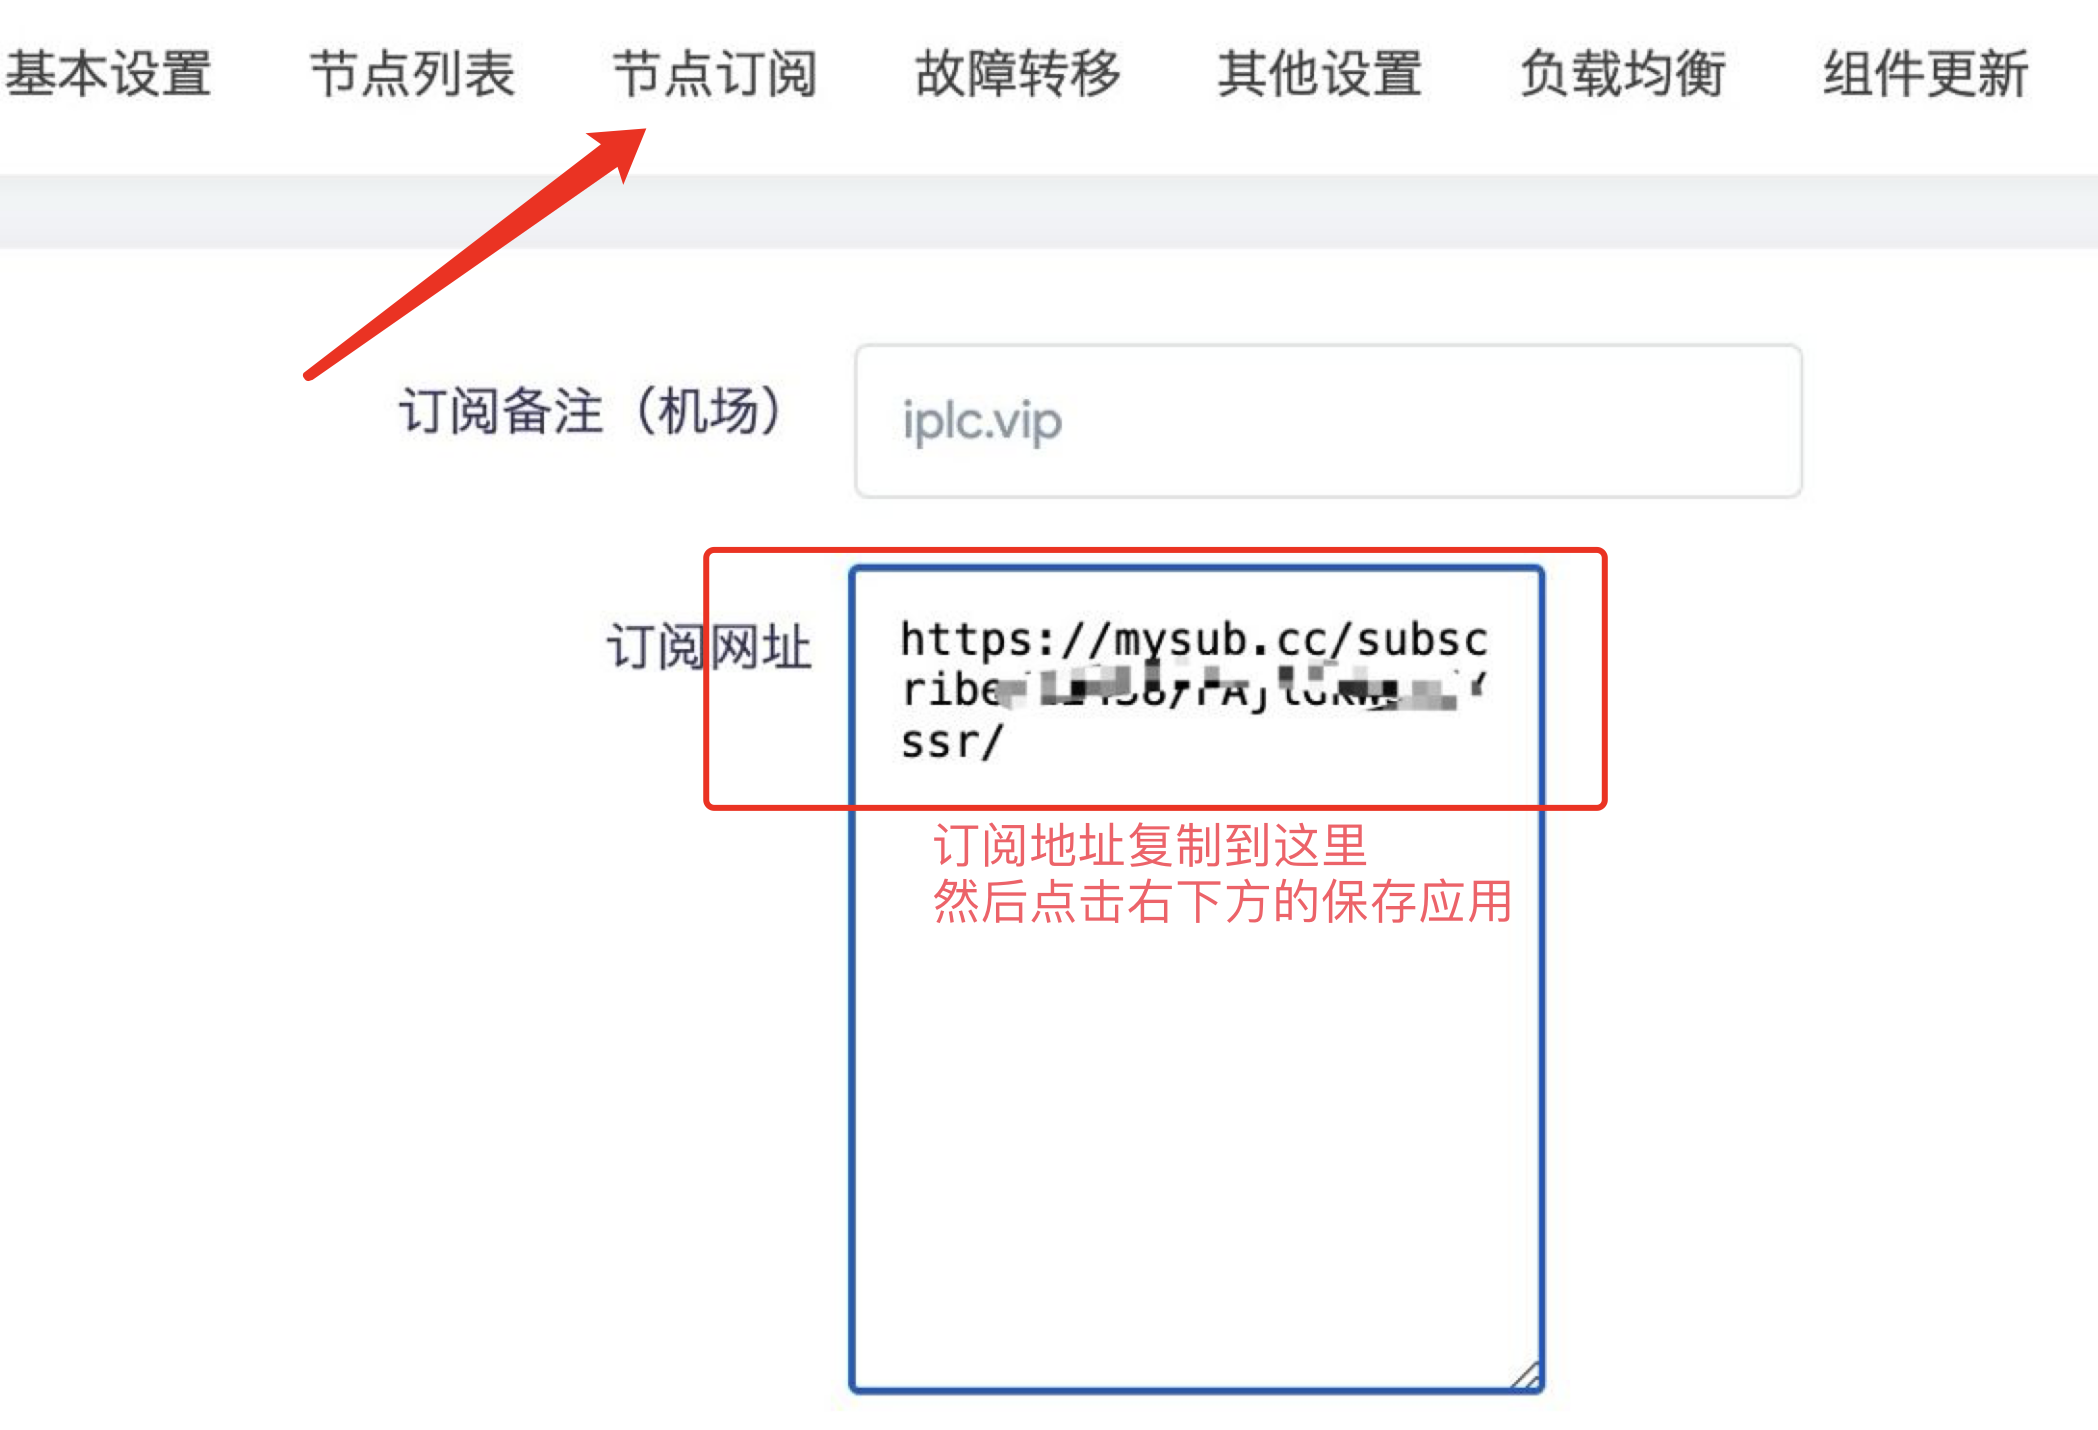Switch to the 节点列表 tab
This screenshot has height=1430, width=2098.
tap(412, 74)
